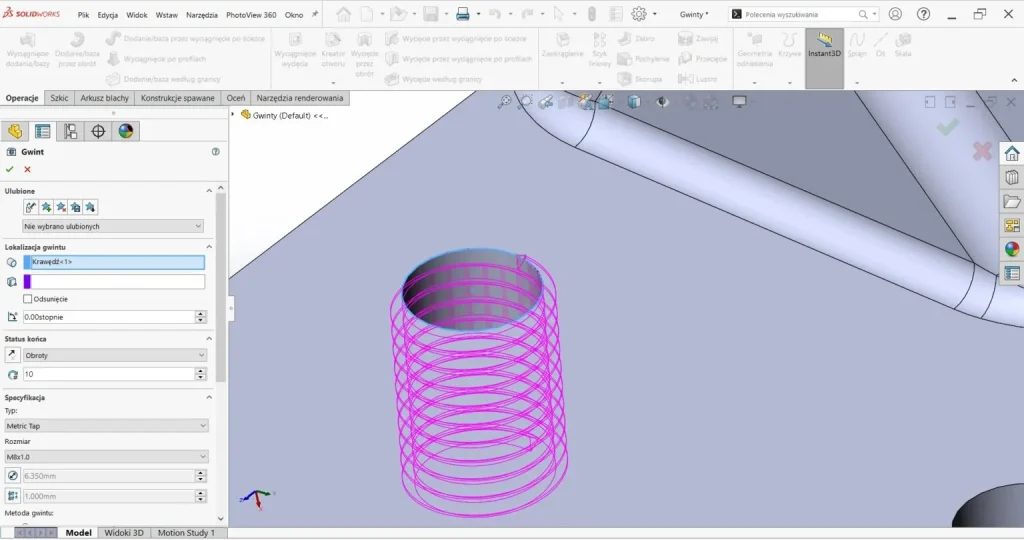The image size is (1024, 540).
Task: Open the Nie wybrano ulubionych dropdown
Action: (113, 226)
